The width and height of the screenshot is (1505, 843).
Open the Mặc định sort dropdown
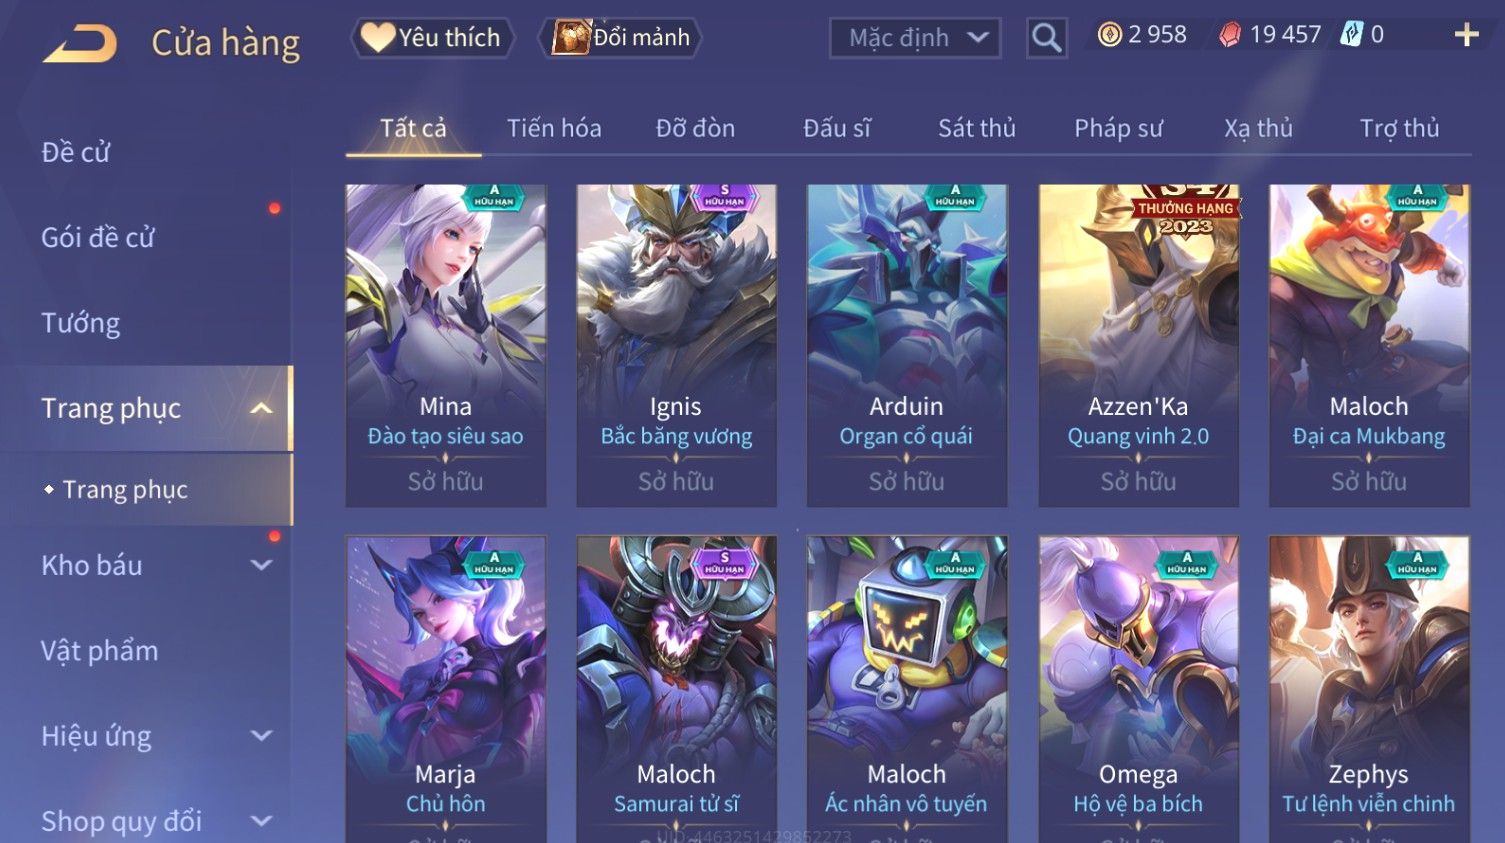click(915, 38)
